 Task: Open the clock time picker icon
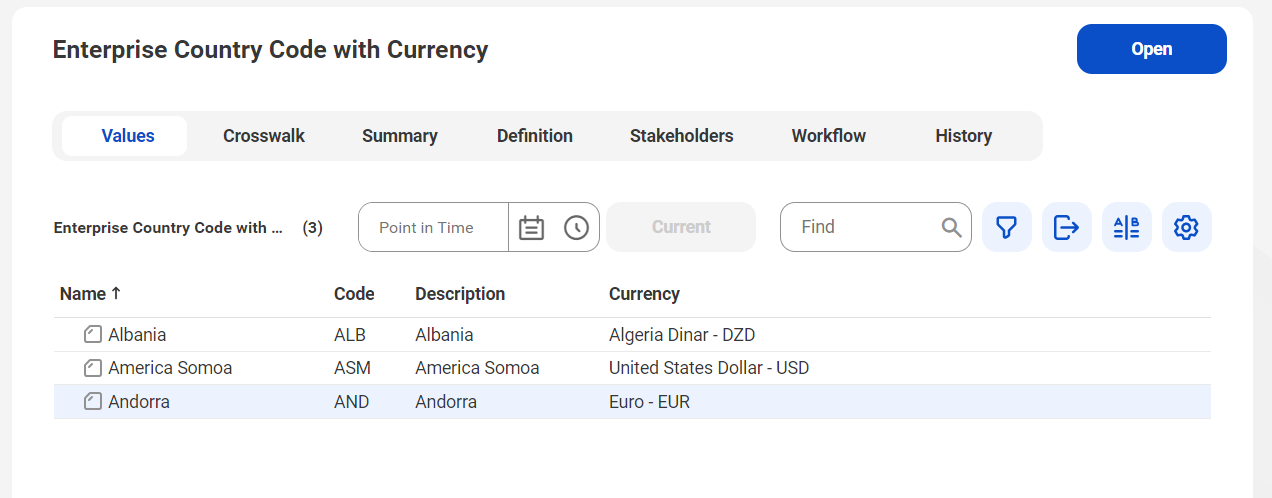tap(576, 228)
